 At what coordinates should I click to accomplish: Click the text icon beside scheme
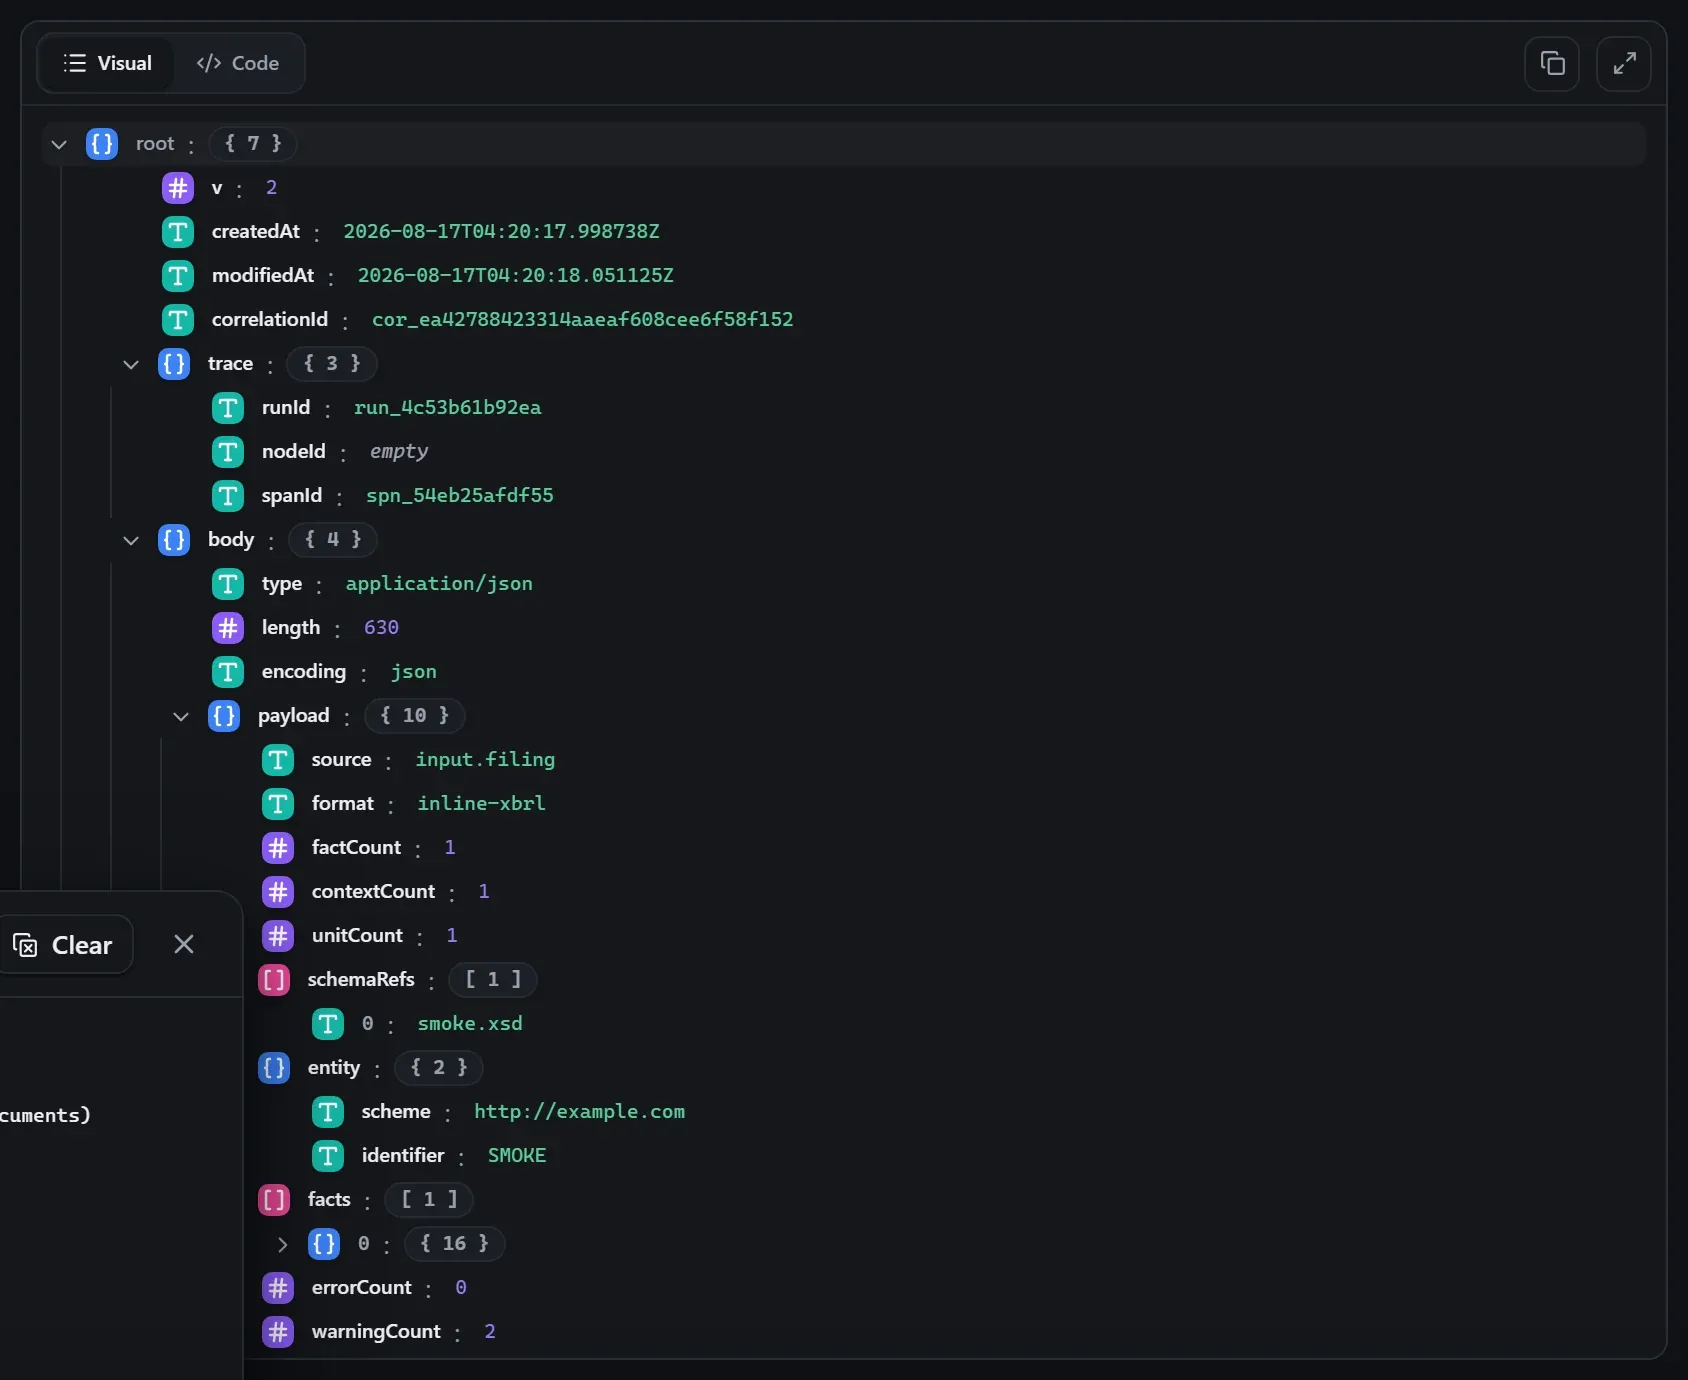point(328,1112)
